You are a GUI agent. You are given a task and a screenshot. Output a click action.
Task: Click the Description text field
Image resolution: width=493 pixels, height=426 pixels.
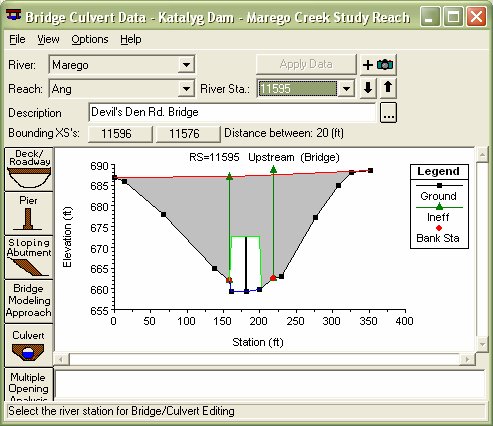(232, 112)
